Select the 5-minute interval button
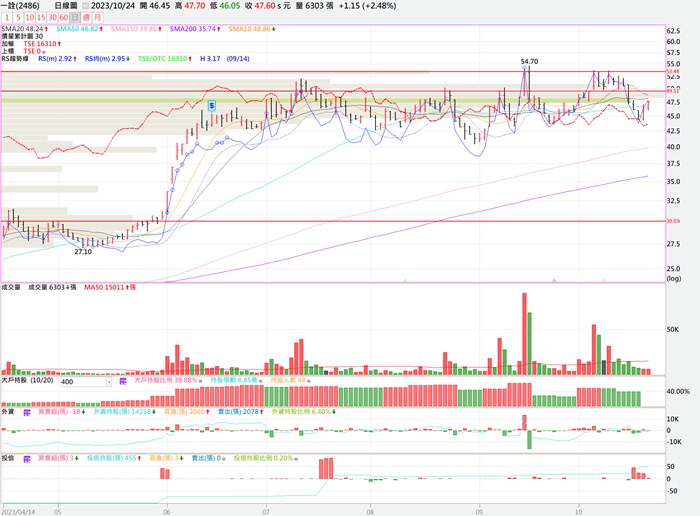700x516 pixels. click(19, 18)
